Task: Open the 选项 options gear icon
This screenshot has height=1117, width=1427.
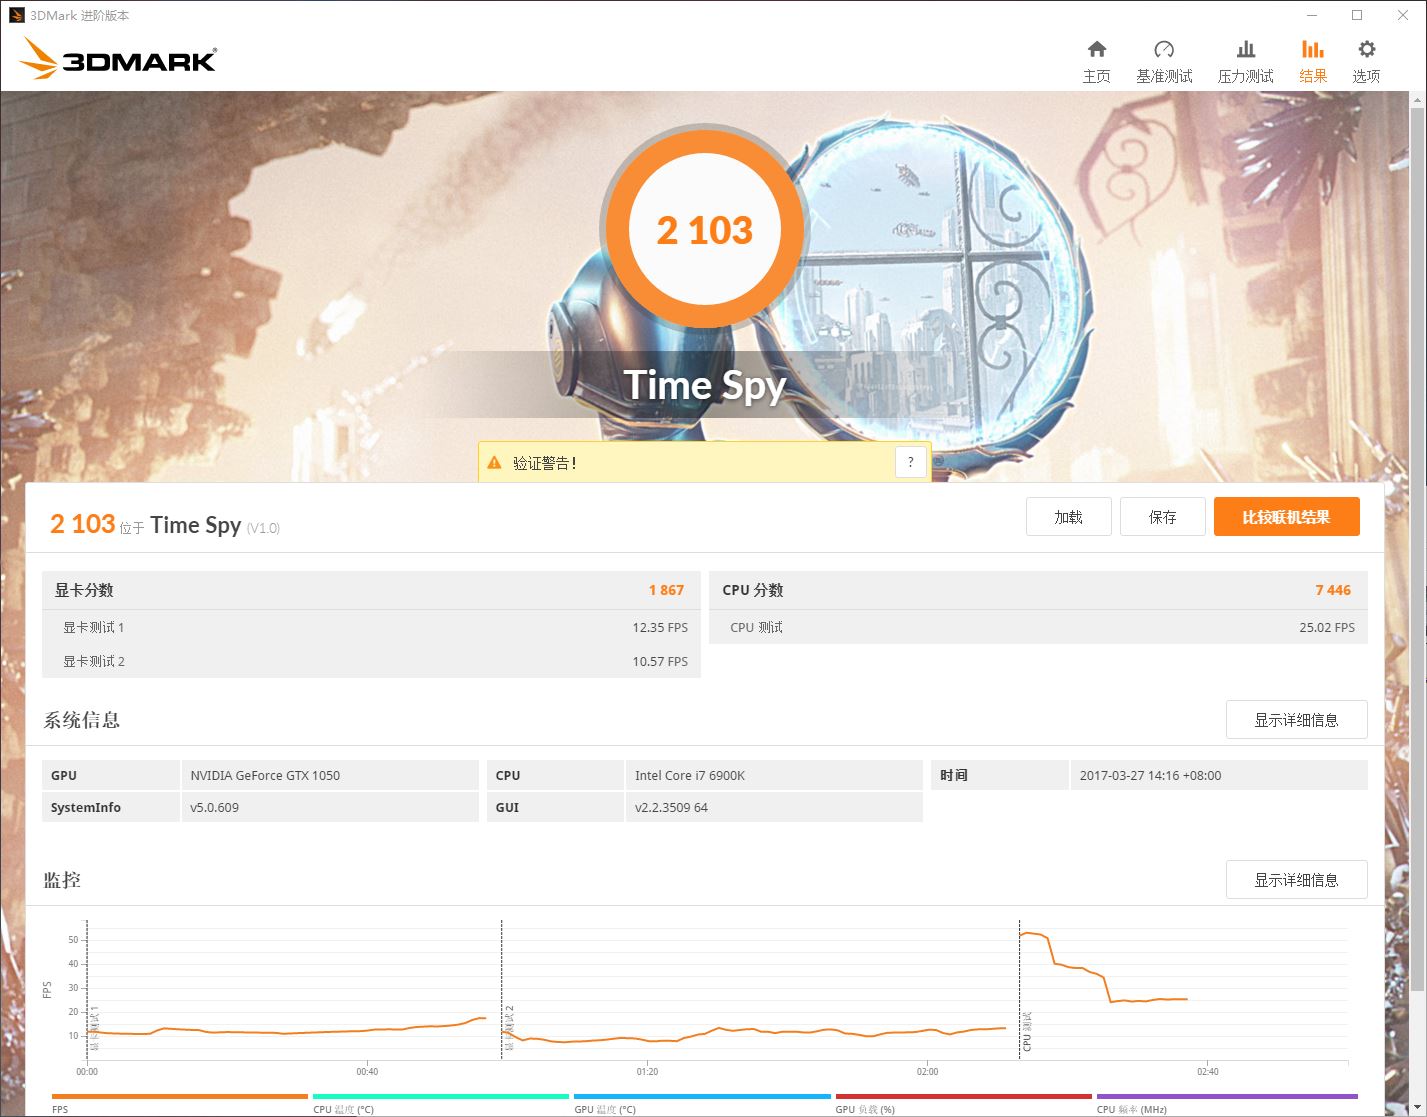Action: 1367,50
